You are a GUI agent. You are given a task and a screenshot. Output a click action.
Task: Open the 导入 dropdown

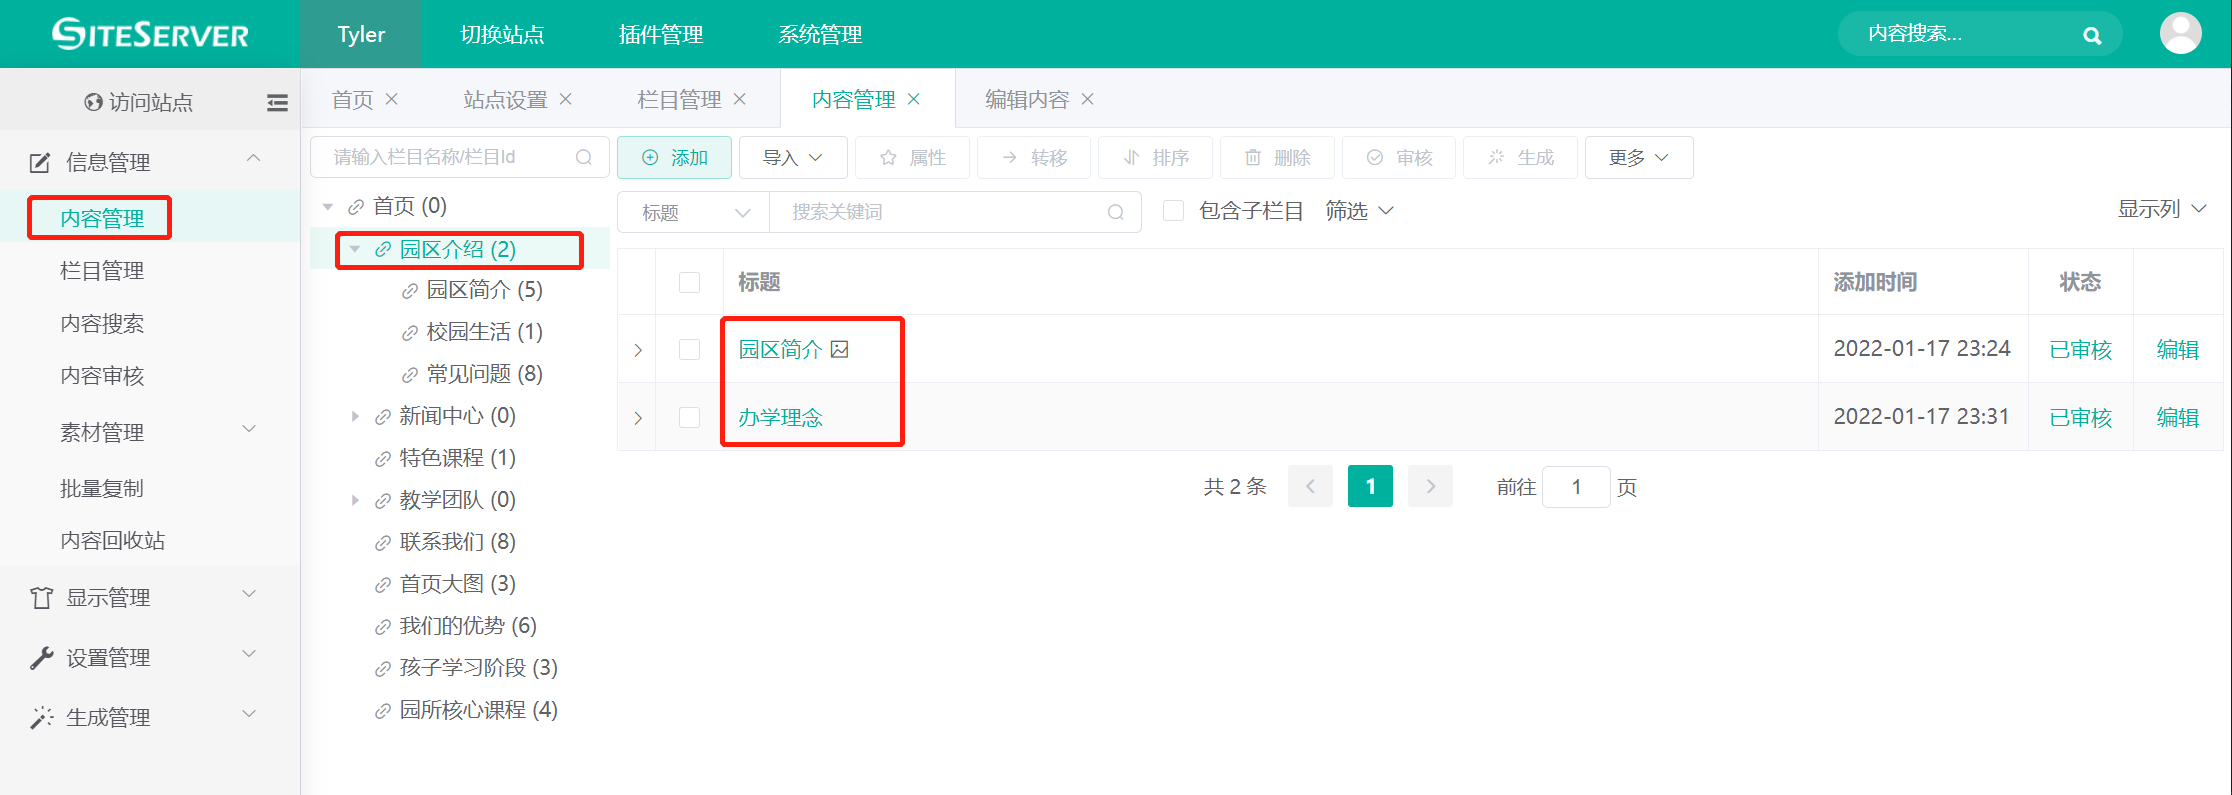coord(792,157)
